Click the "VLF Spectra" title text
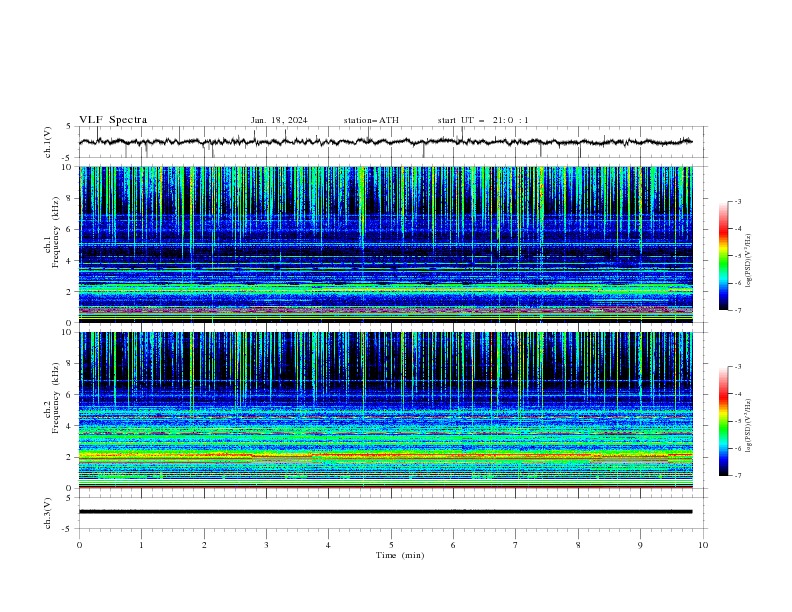 click(x=113, y=120)
